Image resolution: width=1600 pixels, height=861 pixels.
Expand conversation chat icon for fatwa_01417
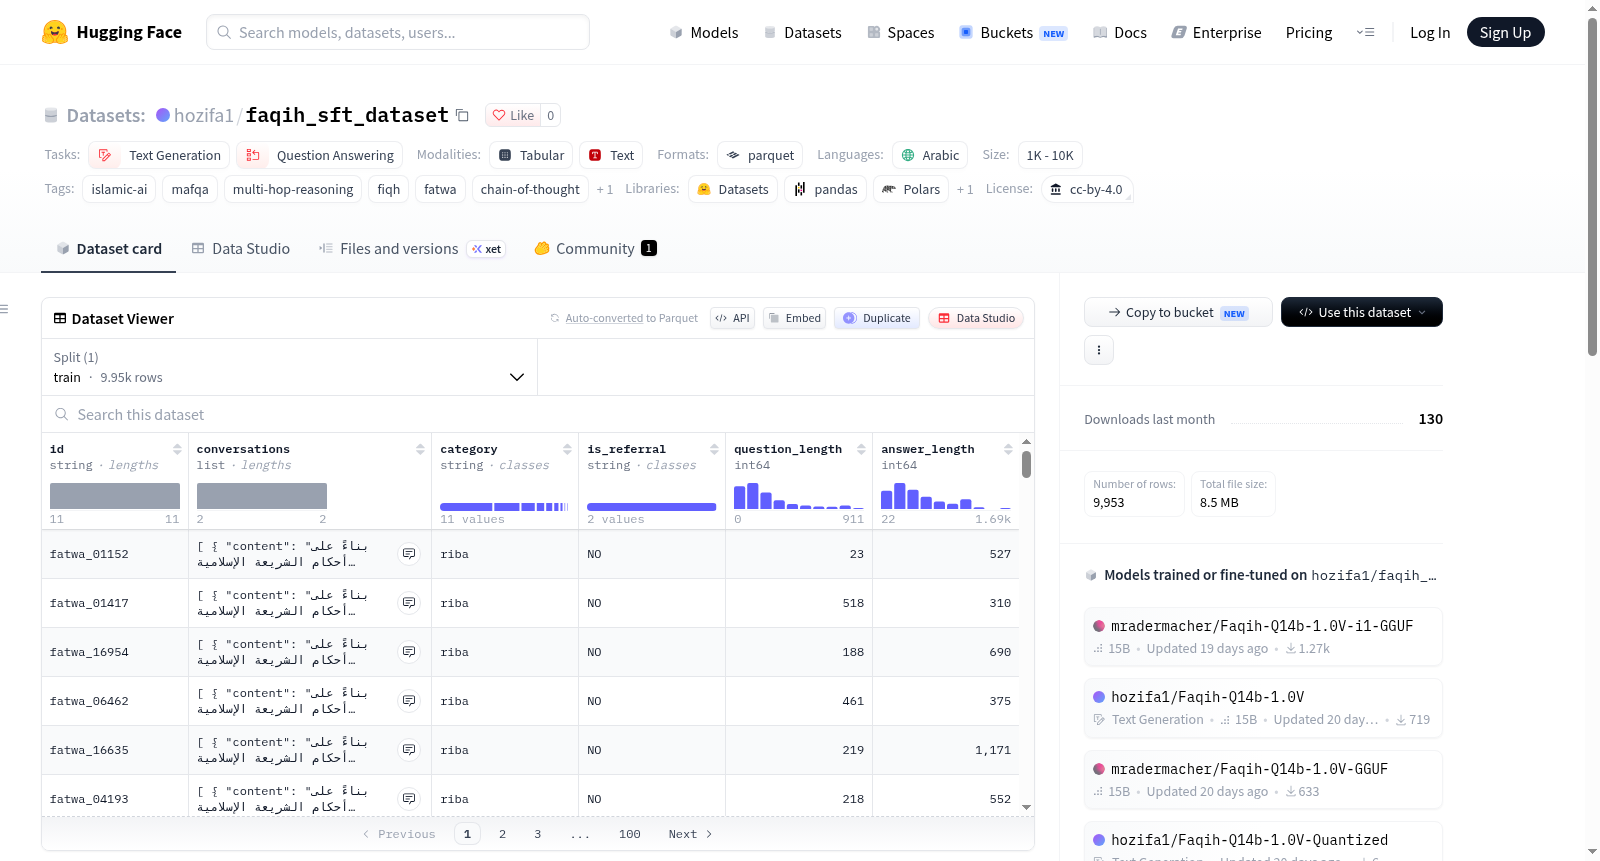click(x=409, y=603)
